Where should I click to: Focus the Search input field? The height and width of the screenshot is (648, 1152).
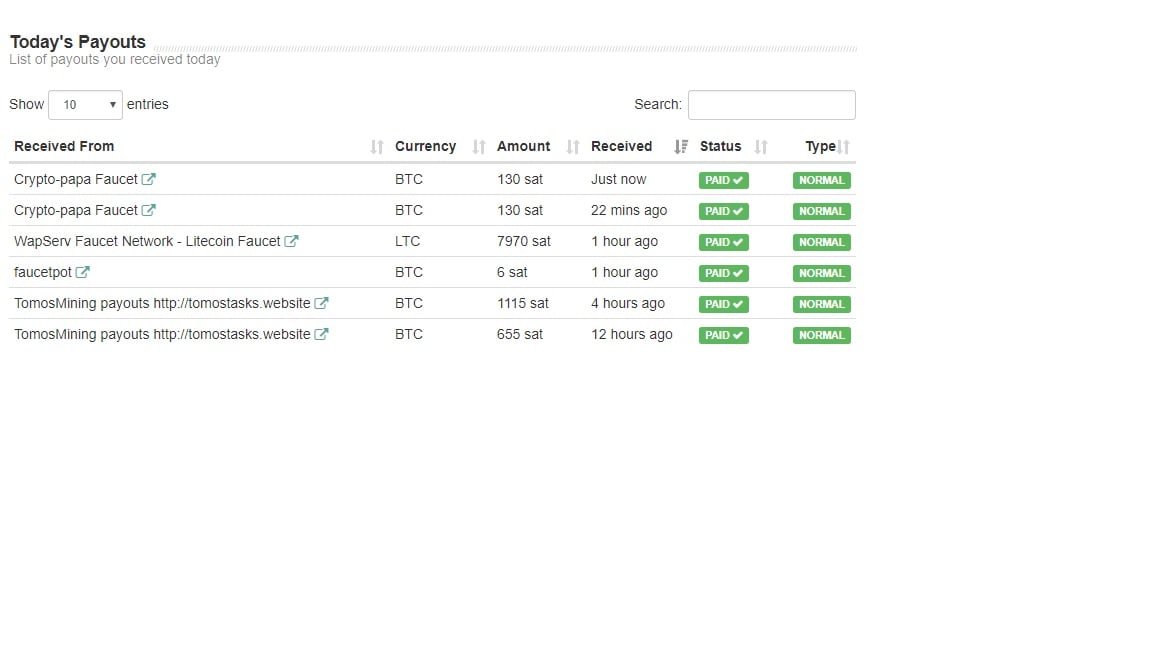771,105
